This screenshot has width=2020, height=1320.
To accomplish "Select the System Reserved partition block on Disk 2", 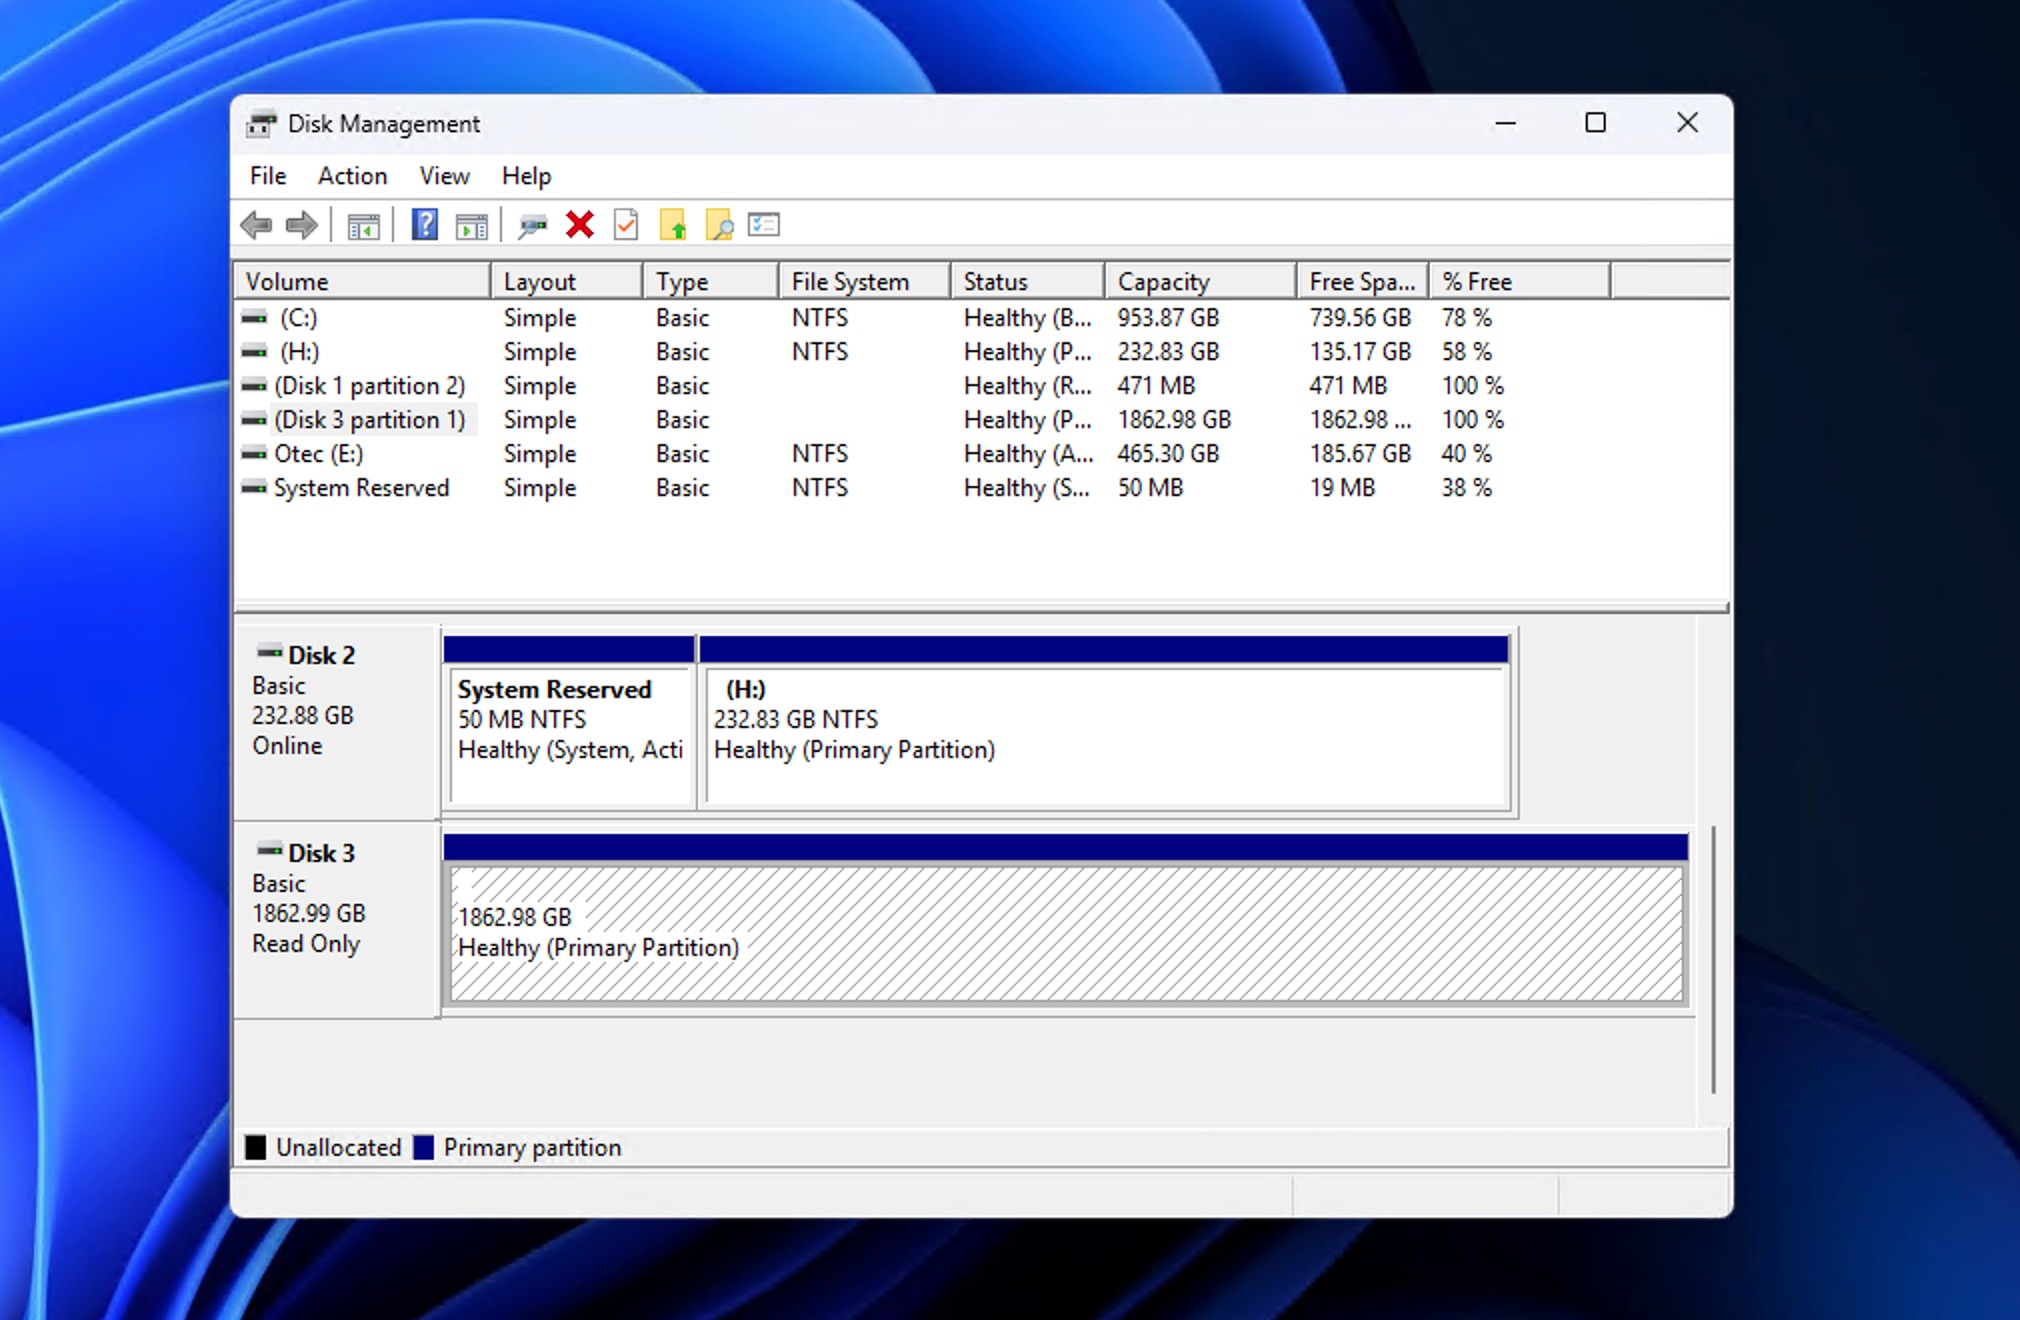I will point(570,721).
